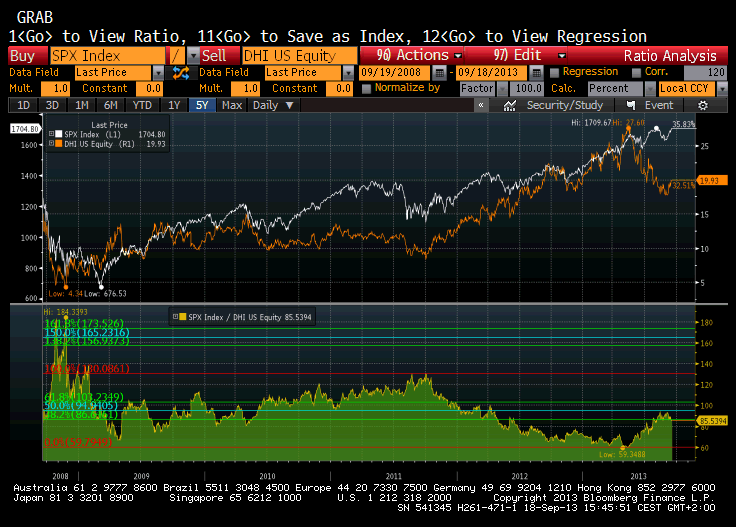
Task: Click the Event flag icon
Action: (x=631, y=105)
